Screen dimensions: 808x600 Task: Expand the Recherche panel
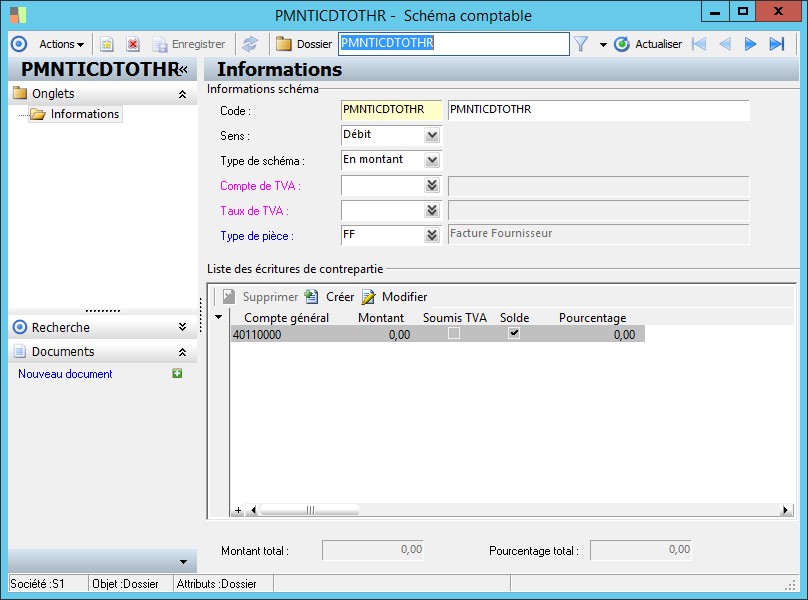(x=182, y=327)
